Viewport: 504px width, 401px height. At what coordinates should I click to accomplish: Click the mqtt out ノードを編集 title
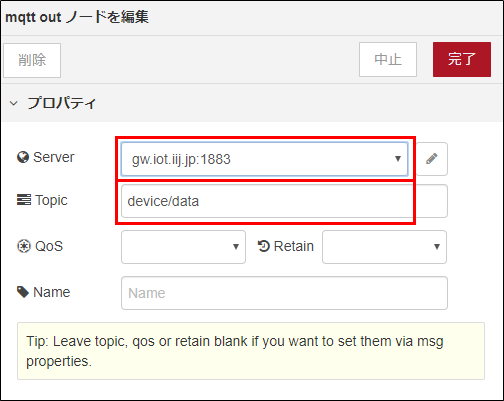[x=77, y=17]
